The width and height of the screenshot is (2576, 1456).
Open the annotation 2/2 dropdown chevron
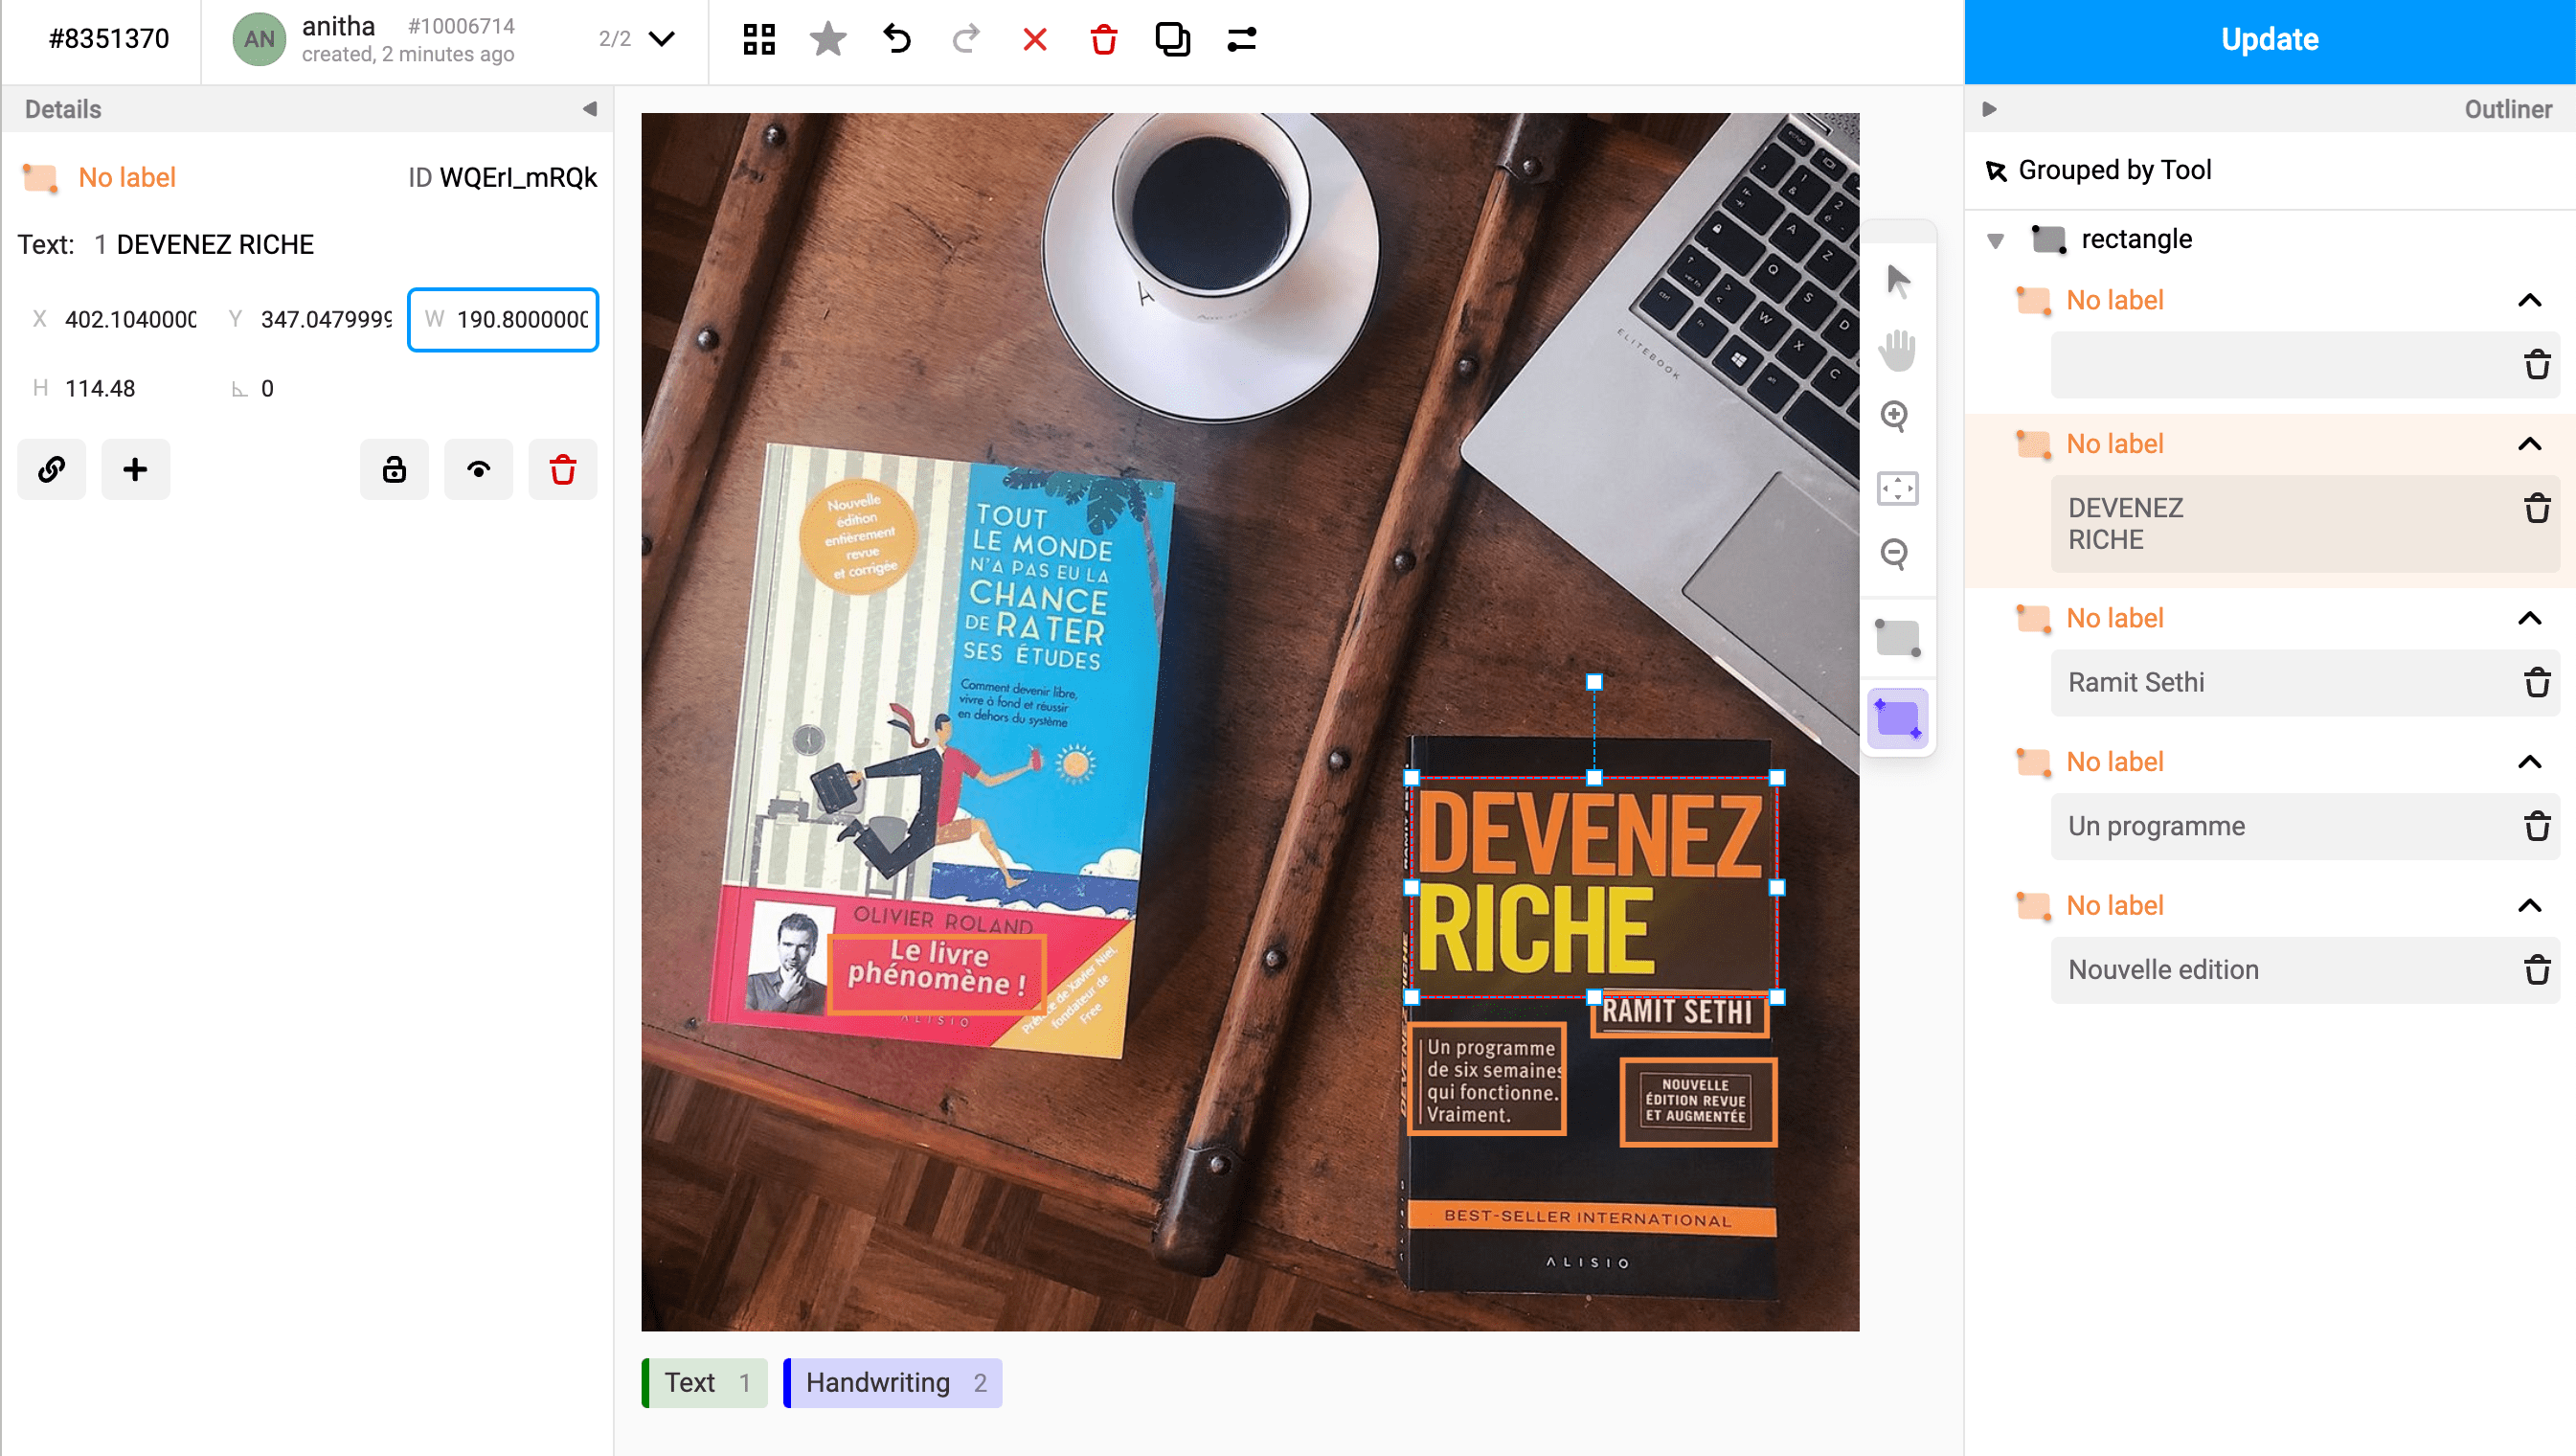[x=662, y=39]
